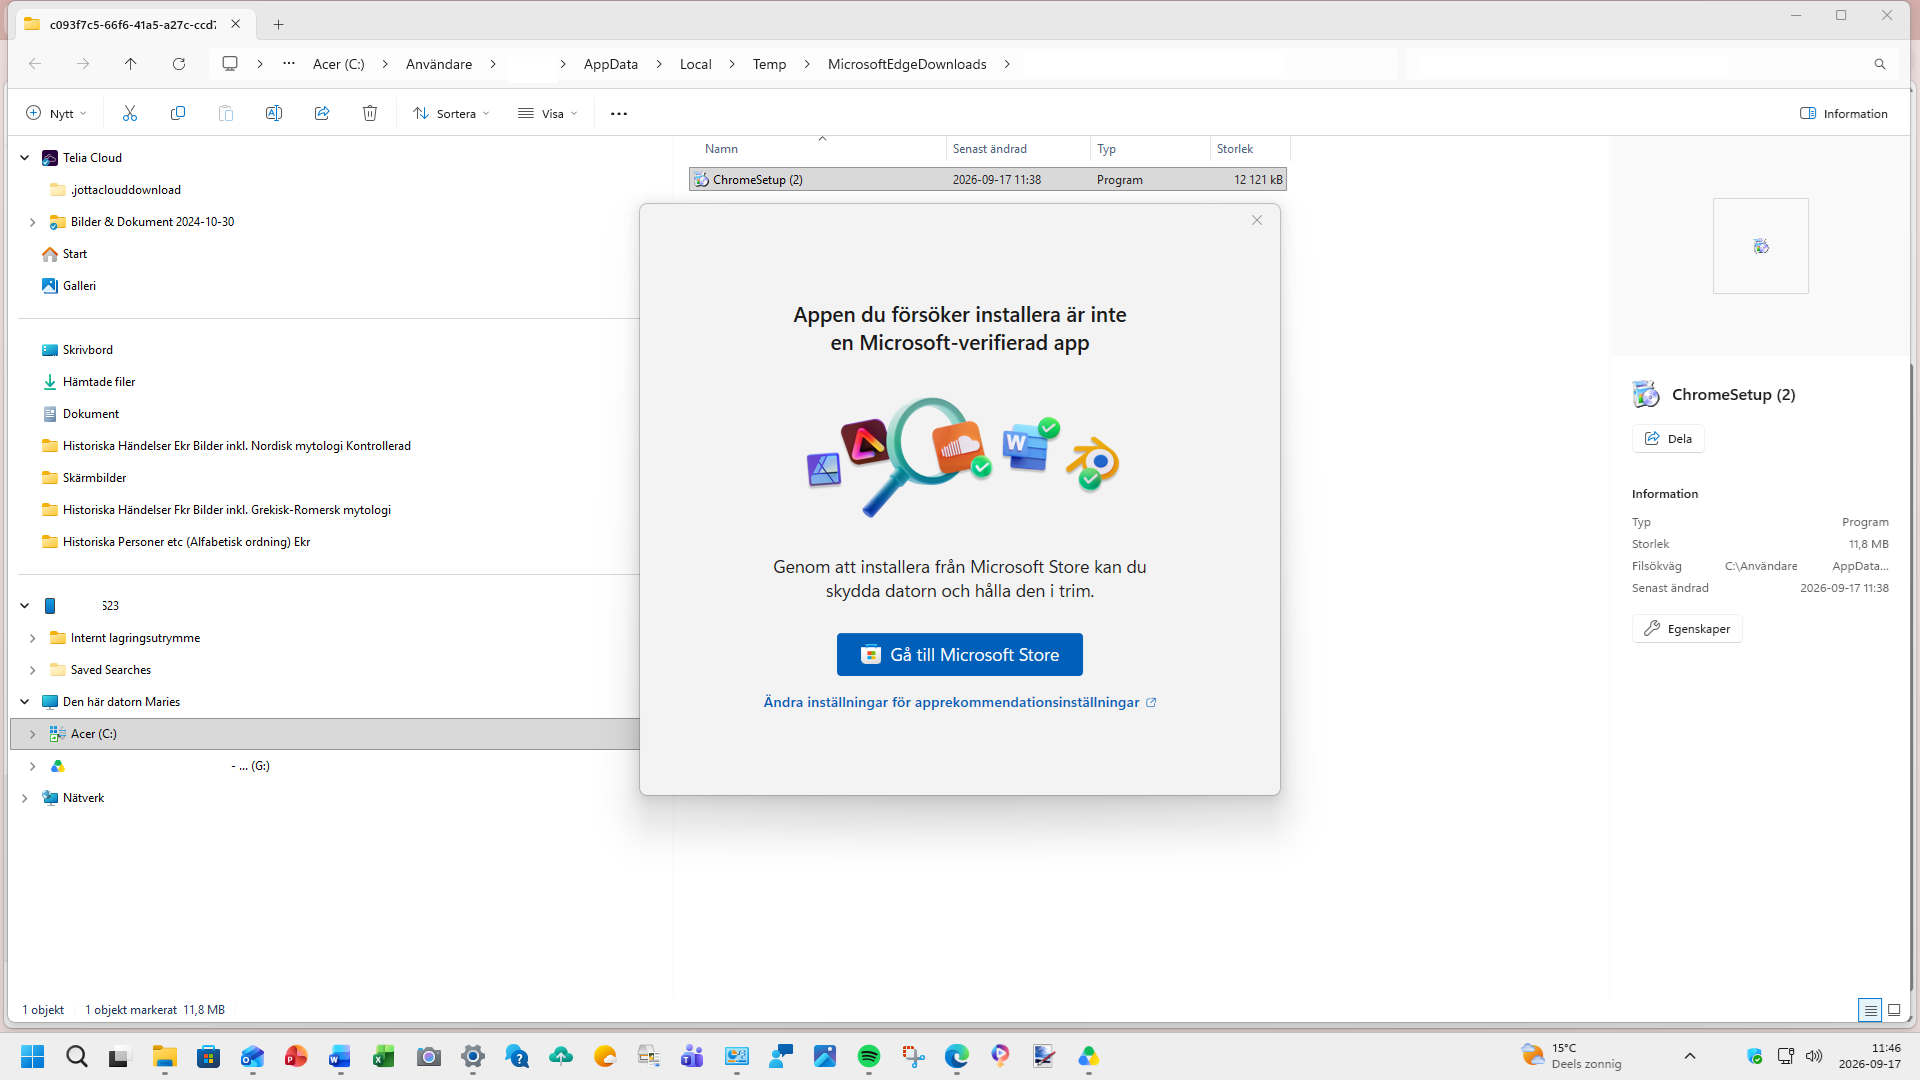Viewport: 1920px width, 1080px height.
Task: Open Excel from the taskbar
Action: point(384,1056)
